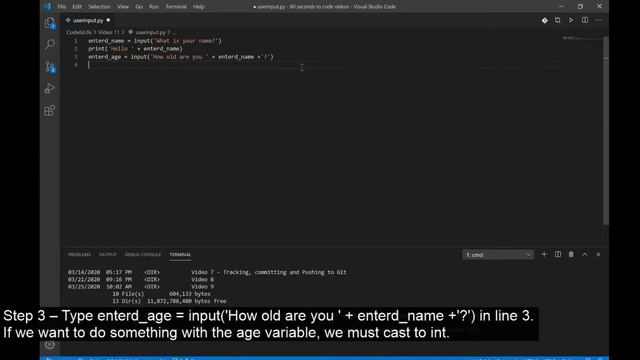This screenshot has height=360, width=640.
Task: Switch to the TERMINAL panel tab
Action: [x=180, y=254]
